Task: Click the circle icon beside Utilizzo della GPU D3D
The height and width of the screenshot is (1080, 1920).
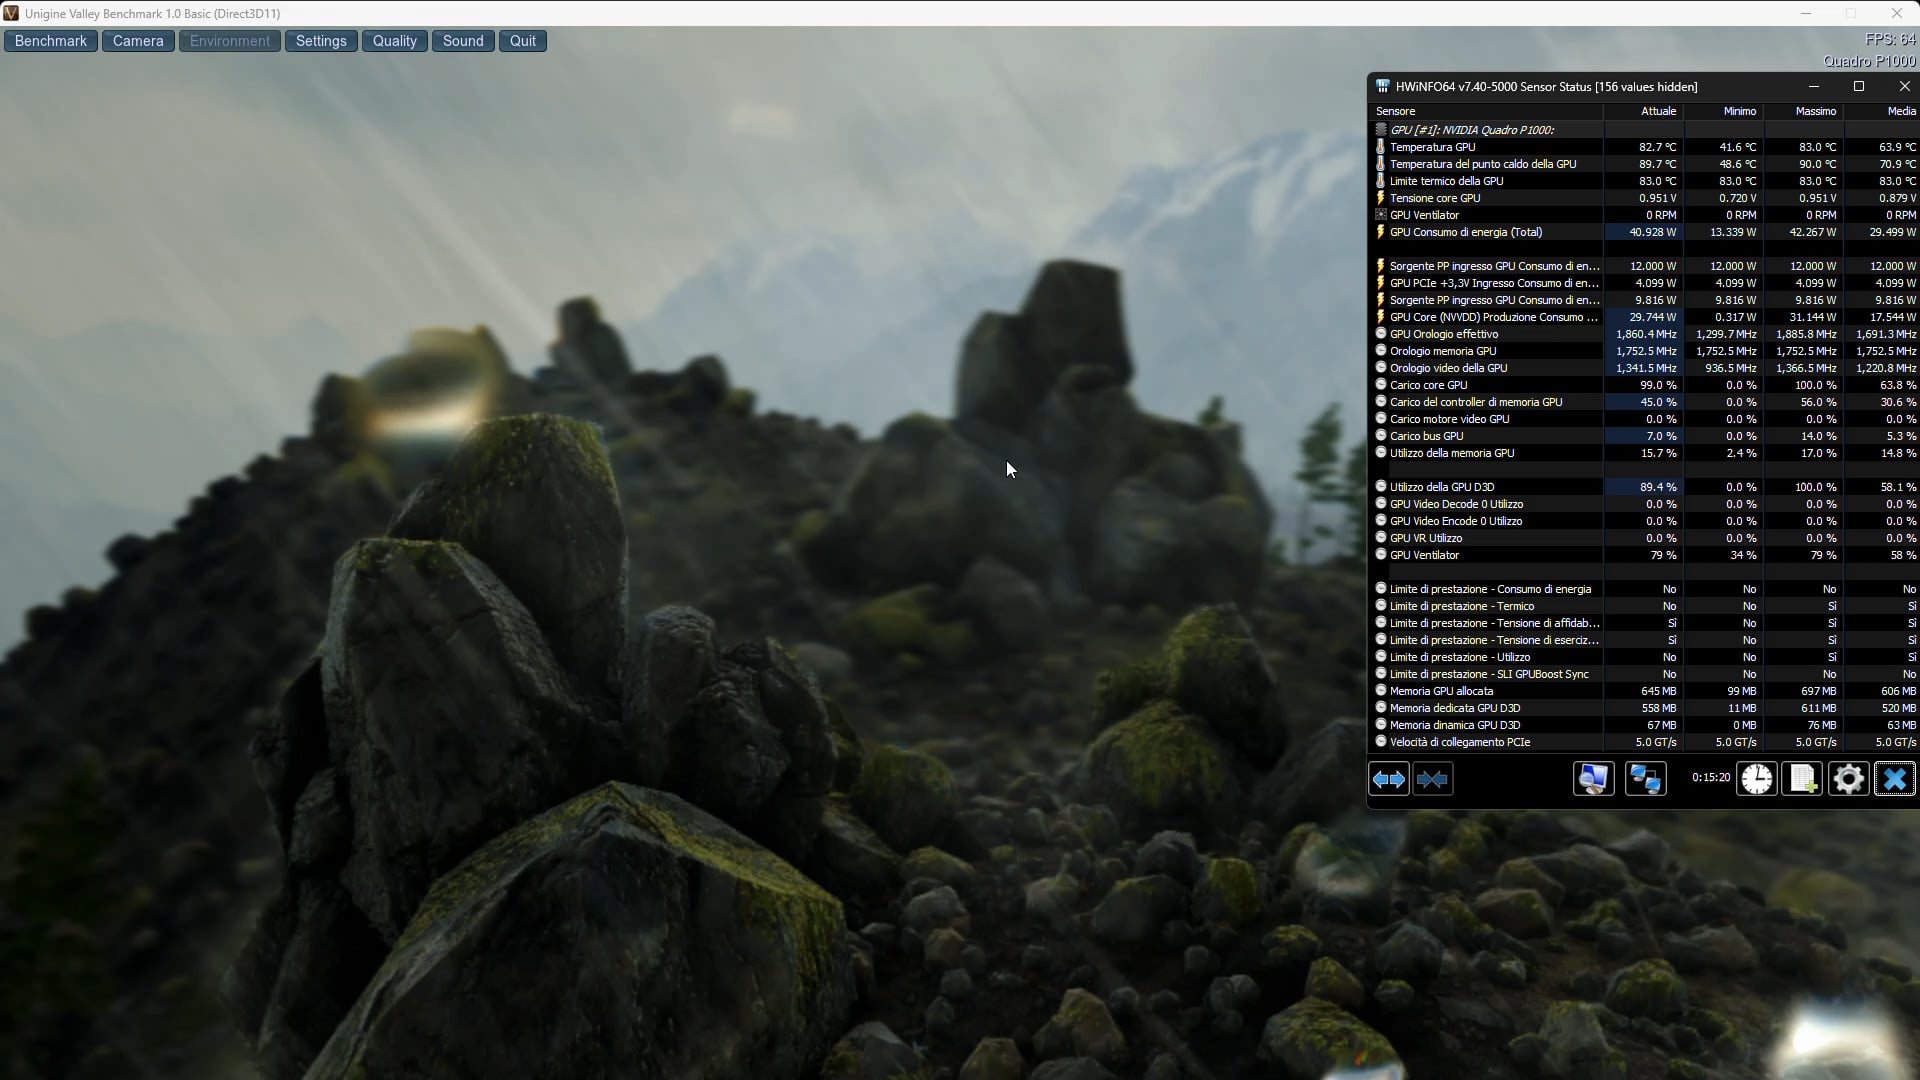Action: click(1381, 487)
